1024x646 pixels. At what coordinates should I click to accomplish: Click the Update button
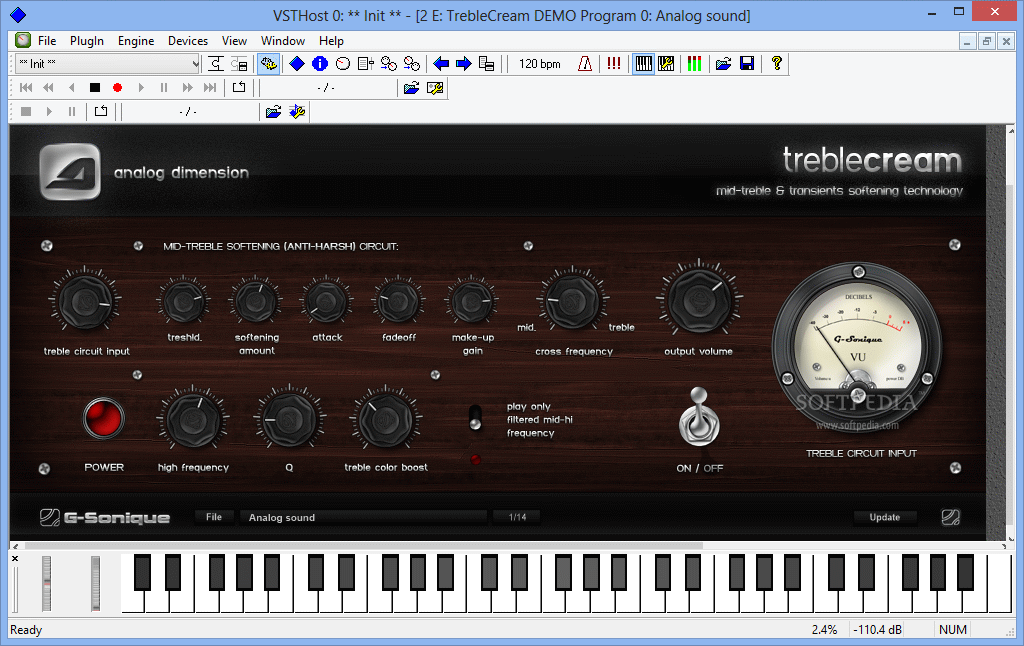[x=885, y=517]
